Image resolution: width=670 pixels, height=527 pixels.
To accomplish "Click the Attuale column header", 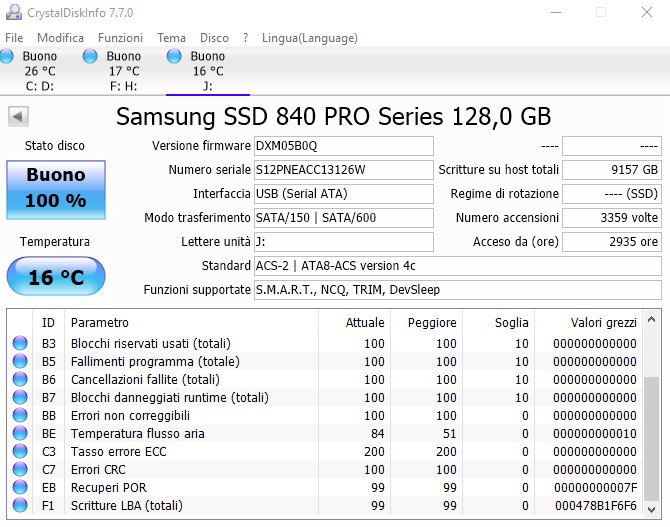I will click(354, 323).
